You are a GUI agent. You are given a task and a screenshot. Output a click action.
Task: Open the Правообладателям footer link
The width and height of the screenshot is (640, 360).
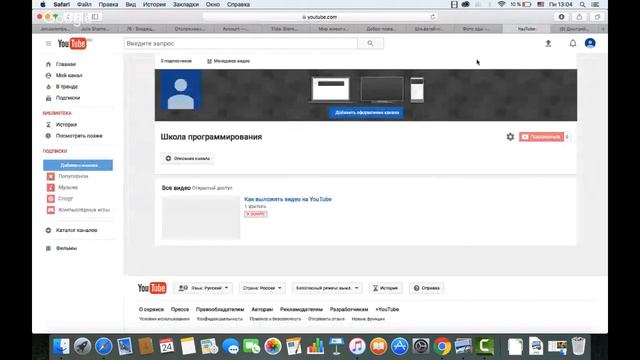[220, 309]
